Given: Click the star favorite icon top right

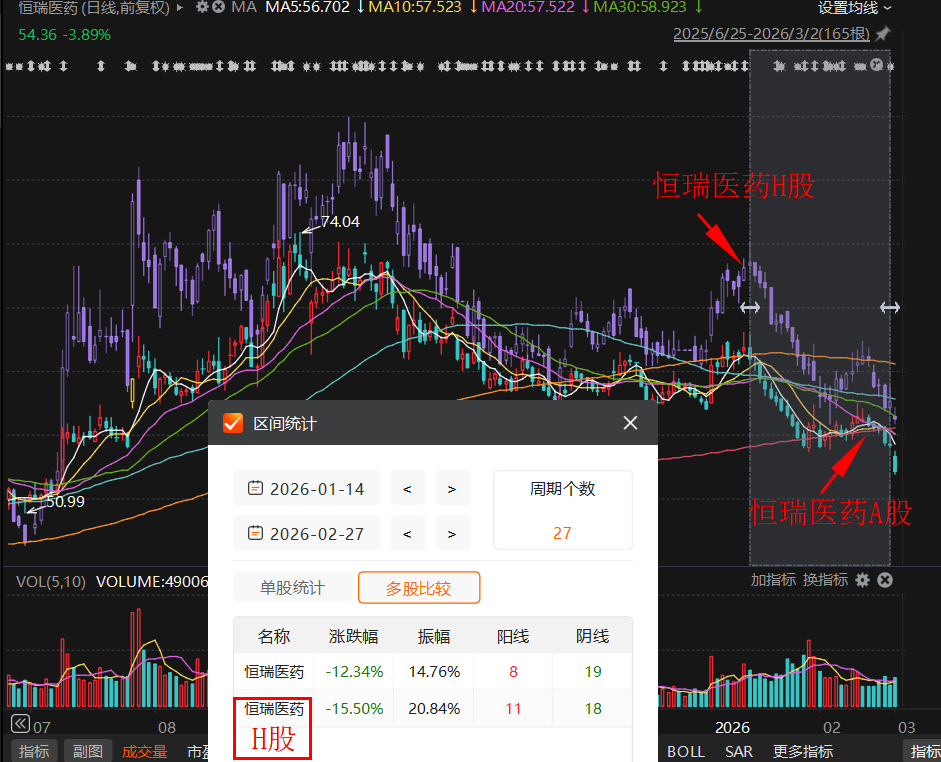Looking at the screenshot, I should (x=884, y=33).
